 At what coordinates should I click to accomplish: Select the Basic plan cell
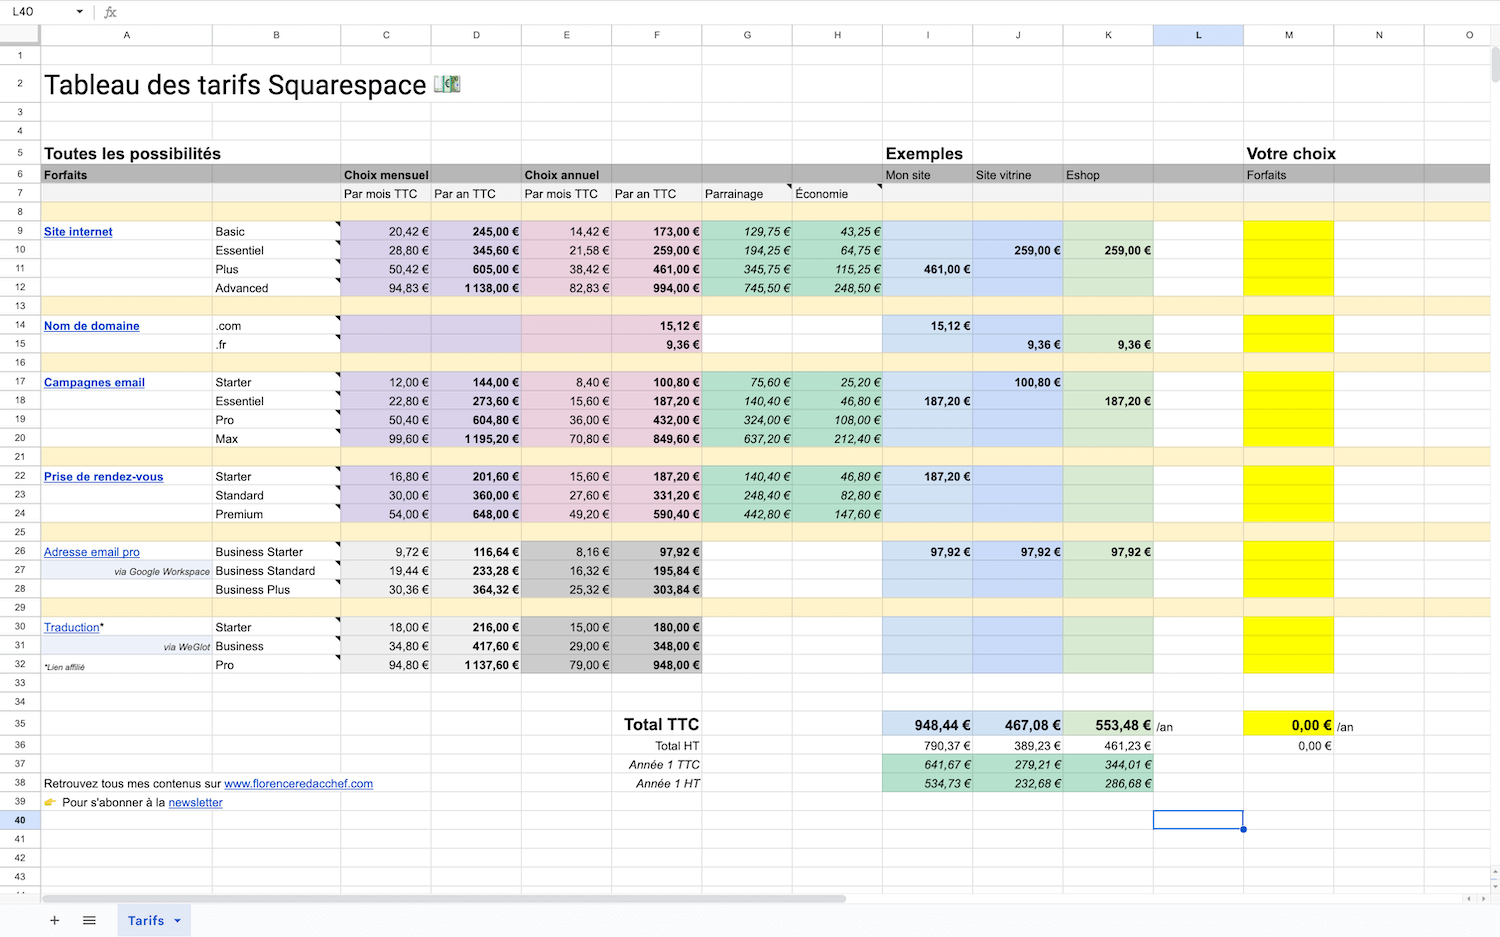[x=276, y=232]
